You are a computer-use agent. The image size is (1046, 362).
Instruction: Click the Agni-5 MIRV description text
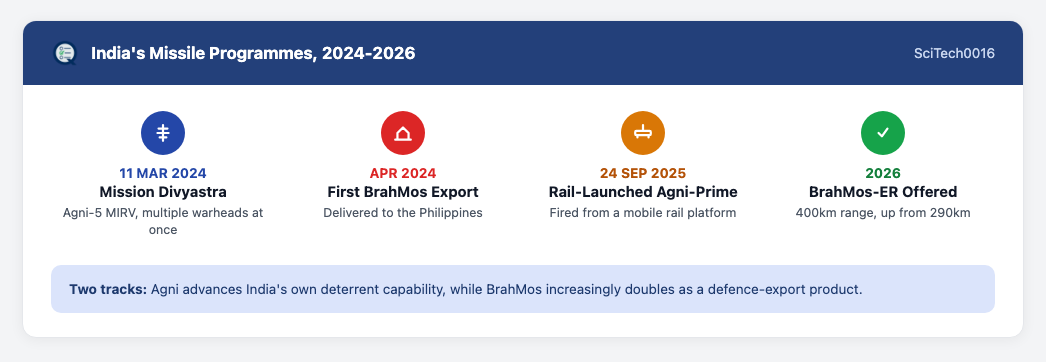click(163, 221)
